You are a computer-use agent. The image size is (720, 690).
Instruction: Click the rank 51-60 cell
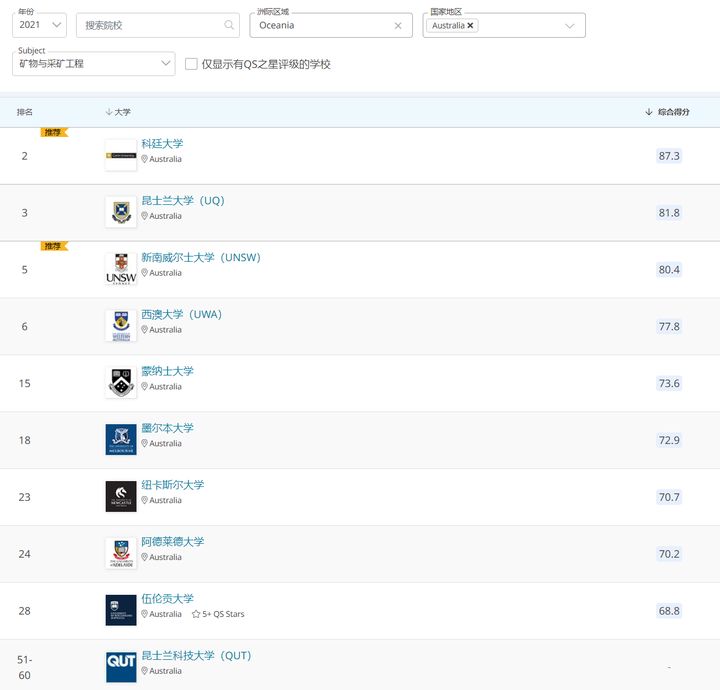coord(25,668)
